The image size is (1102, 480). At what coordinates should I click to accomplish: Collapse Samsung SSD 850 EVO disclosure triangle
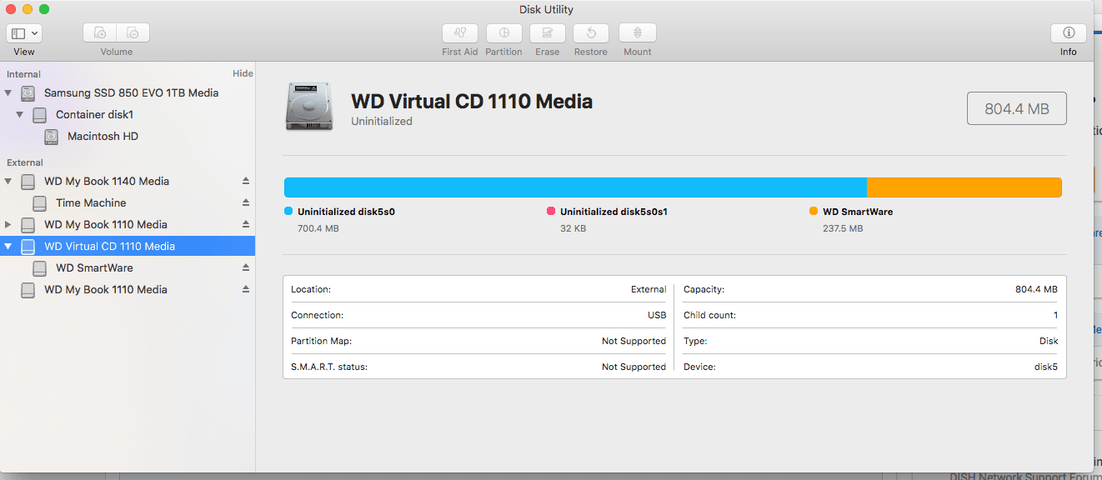[8, 93]
